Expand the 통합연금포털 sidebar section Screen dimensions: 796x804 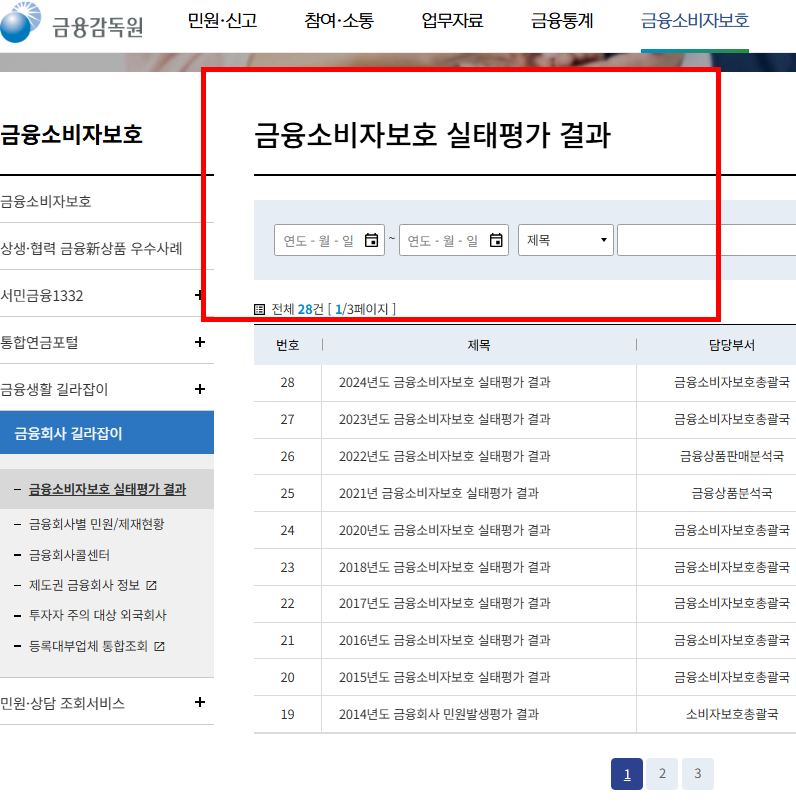[200, 342]
